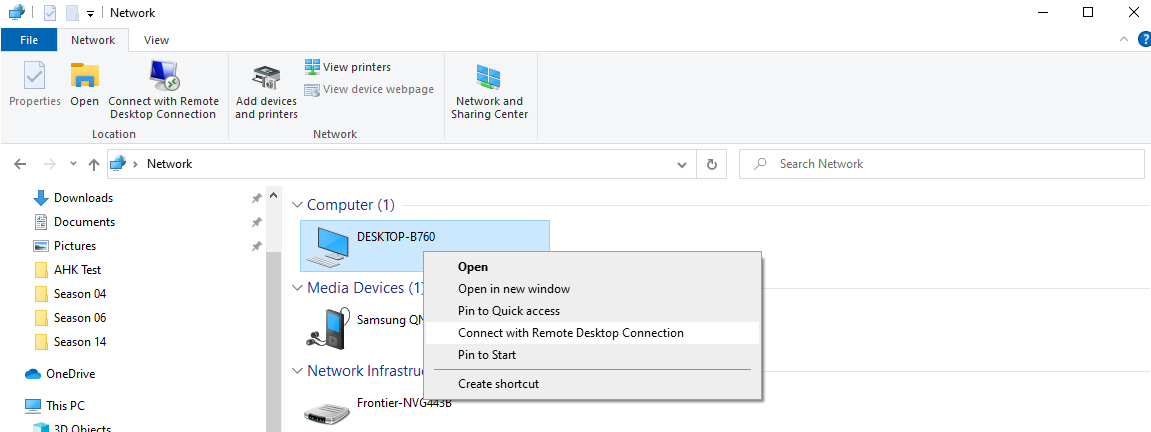Switch to the View ribbon tab

tap(156, 40)
